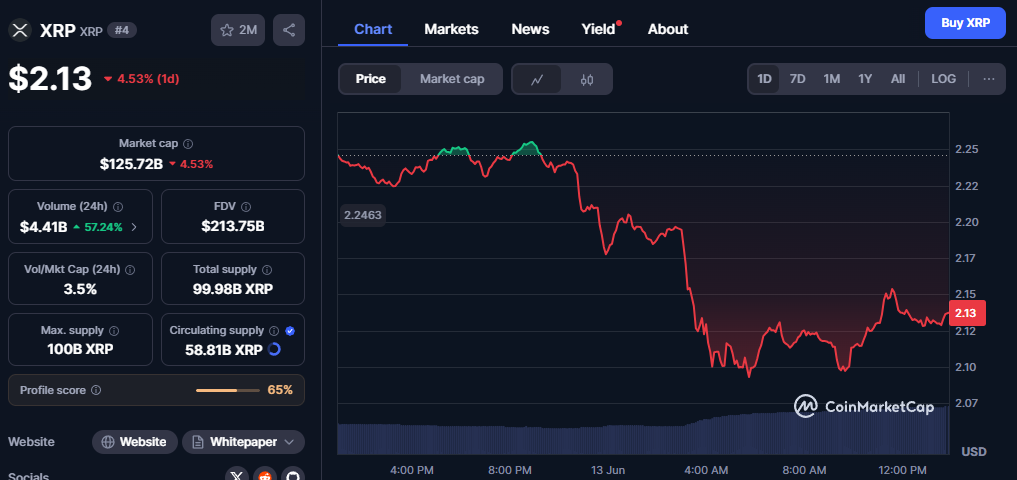Open the chart more options ellipsis
This screenshot has height=480, width=1017.
988,79
